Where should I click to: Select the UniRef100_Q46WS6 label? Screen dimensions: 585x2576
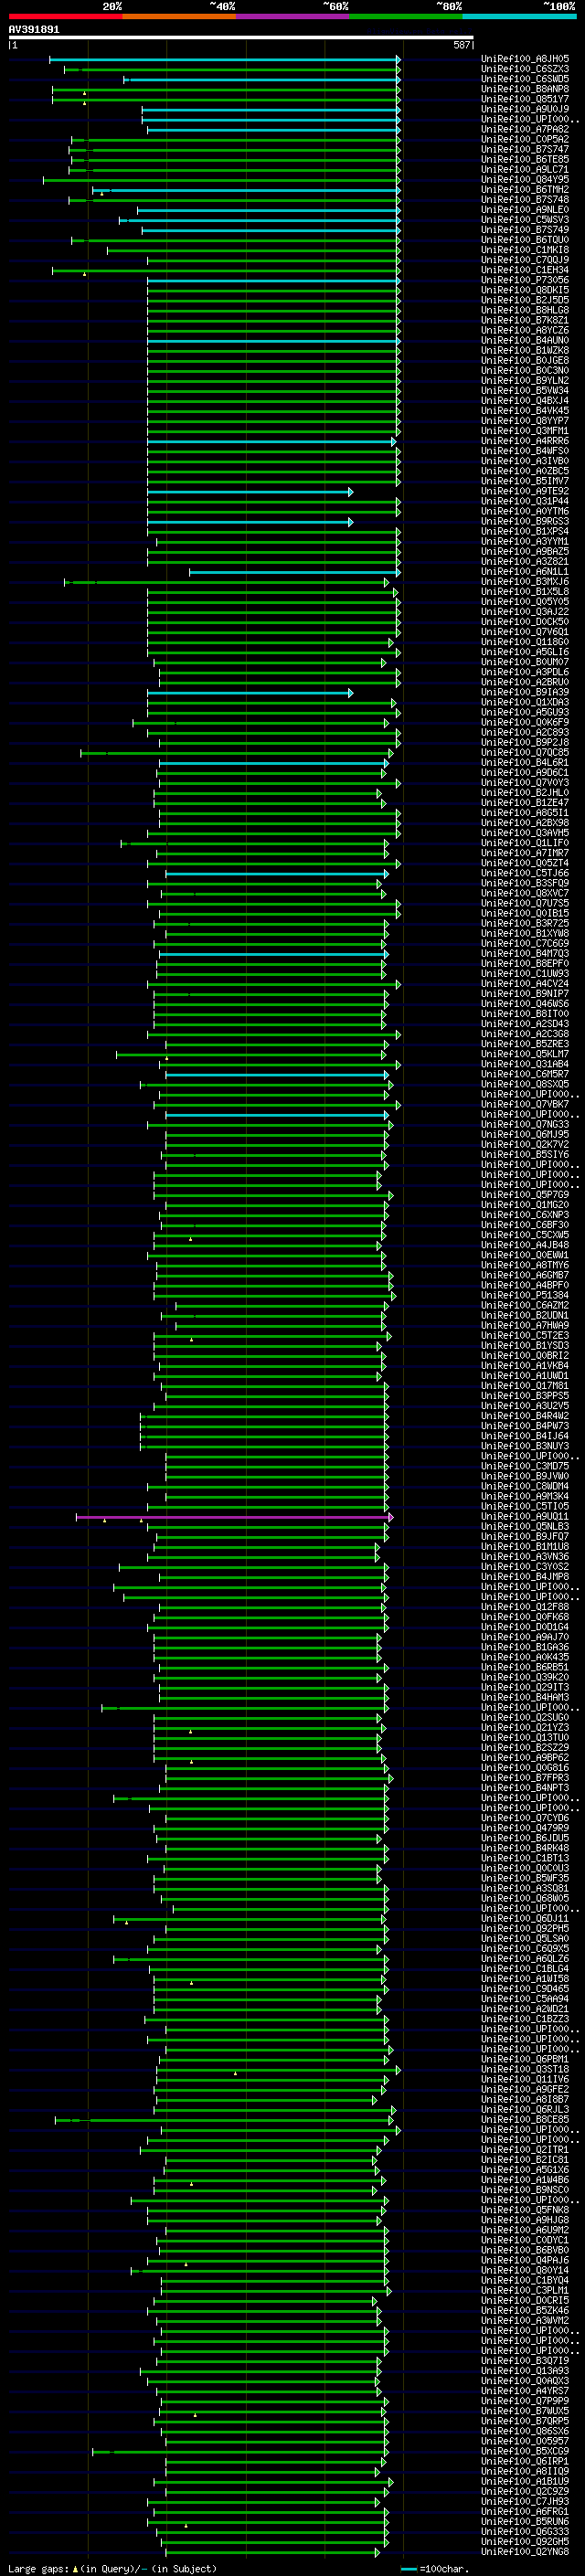[525, 1004]
